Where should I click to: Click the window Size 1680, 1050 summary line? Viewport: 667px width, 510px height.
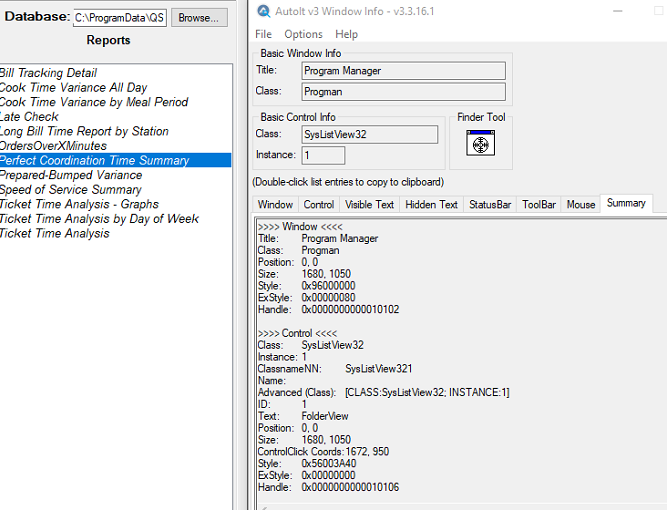pyautogui.click(x=304, y=274)
